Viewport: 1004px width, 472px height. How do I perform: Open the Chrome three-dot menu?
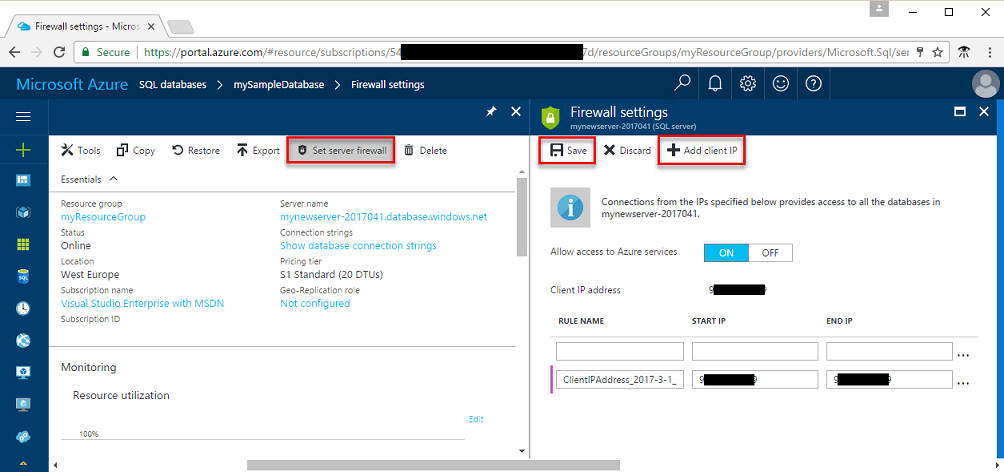(990, 53)
